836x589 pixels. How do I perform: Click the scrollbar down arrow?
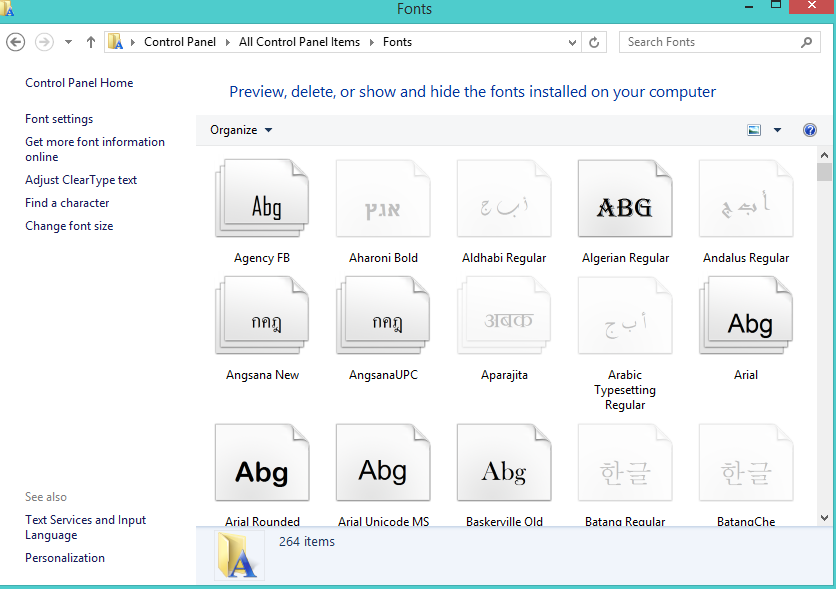tap(824, 518)
